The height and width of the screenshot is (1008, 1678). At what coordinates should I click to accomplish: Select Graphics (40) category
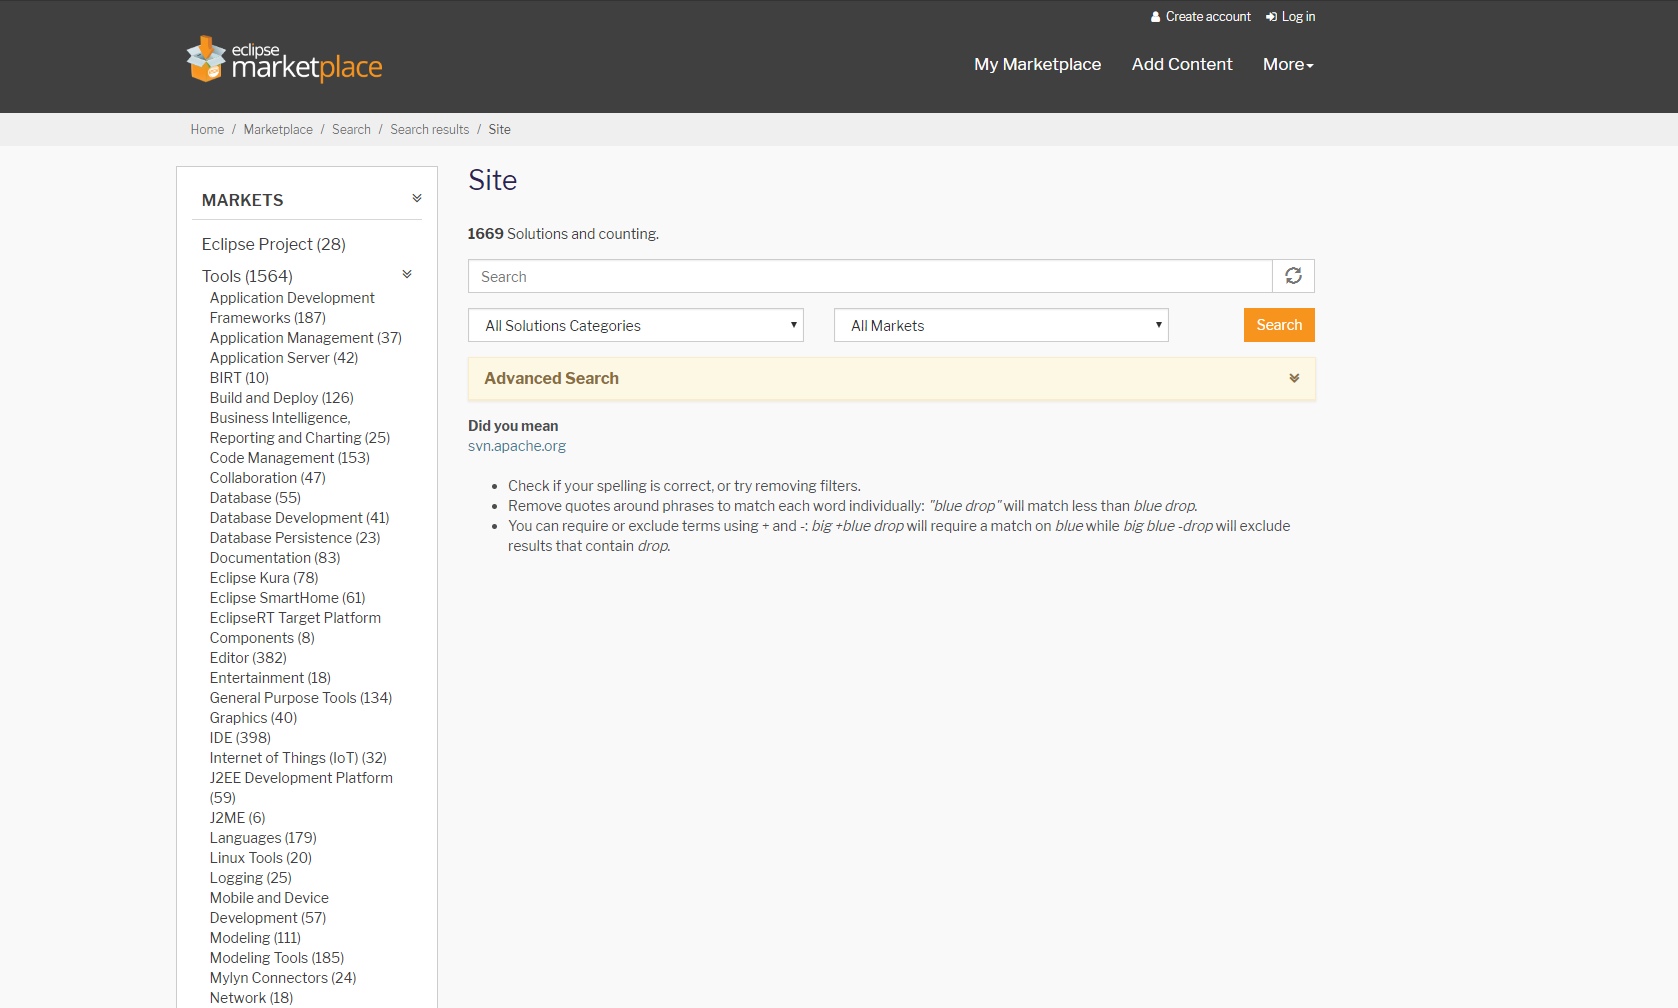(254, 718)
